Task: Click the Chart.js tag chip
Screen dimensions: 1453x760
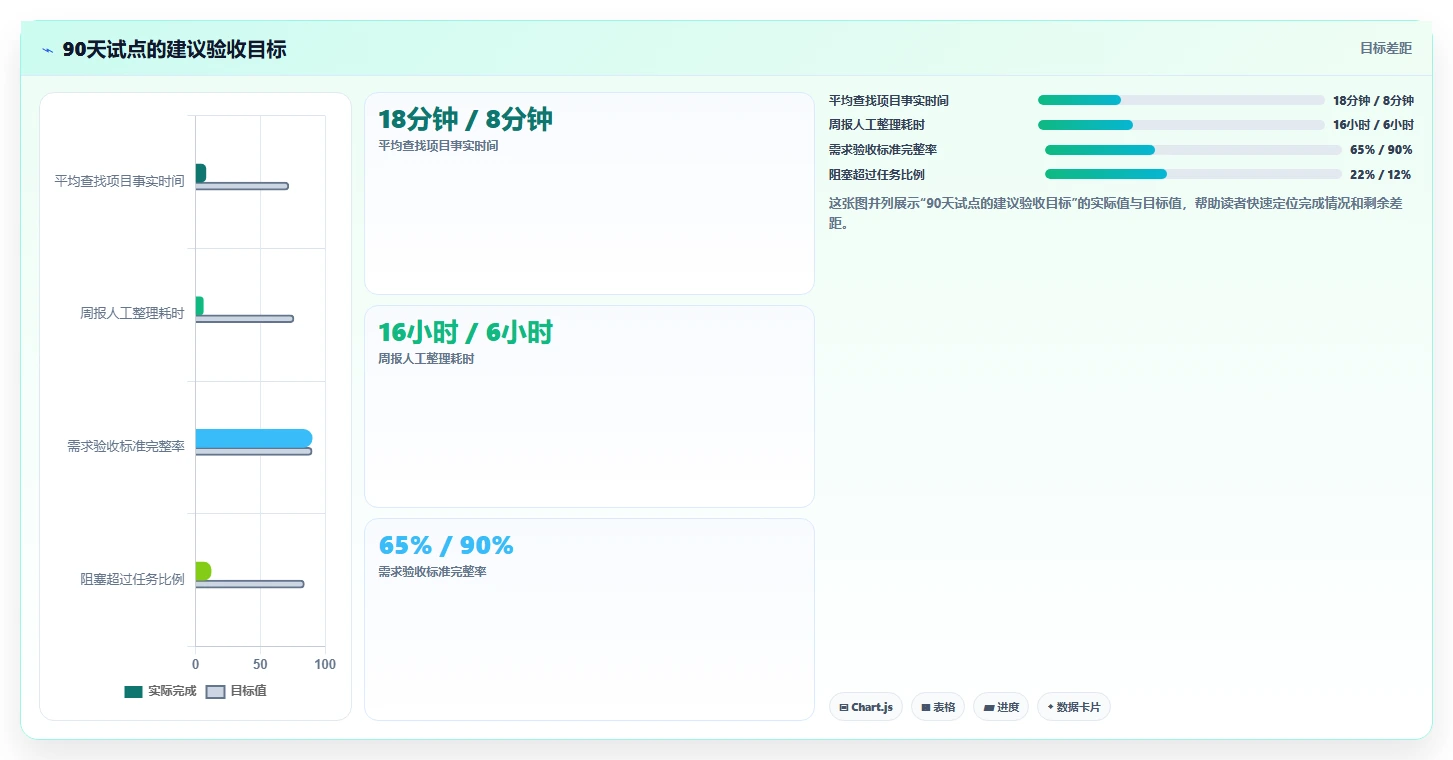Action: coord(866,707)
